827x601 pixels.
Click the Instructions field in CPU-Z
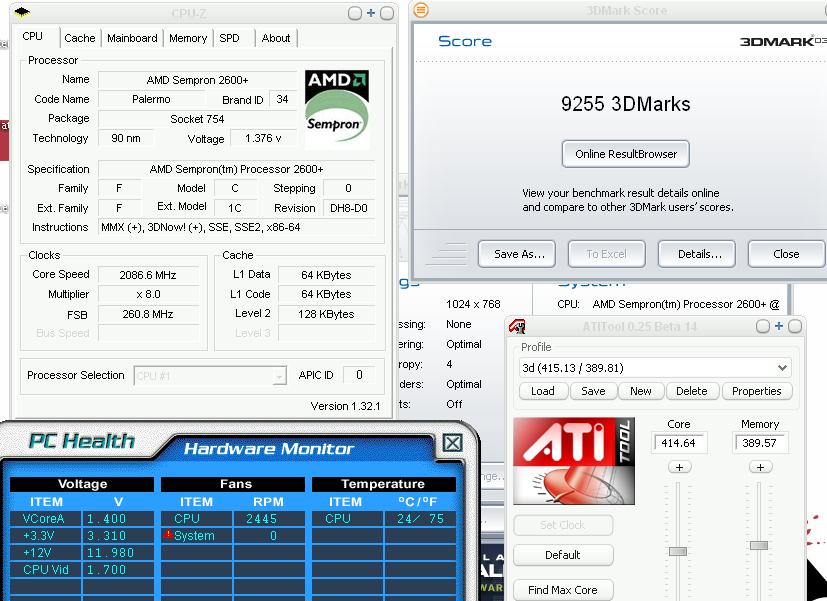236,227
